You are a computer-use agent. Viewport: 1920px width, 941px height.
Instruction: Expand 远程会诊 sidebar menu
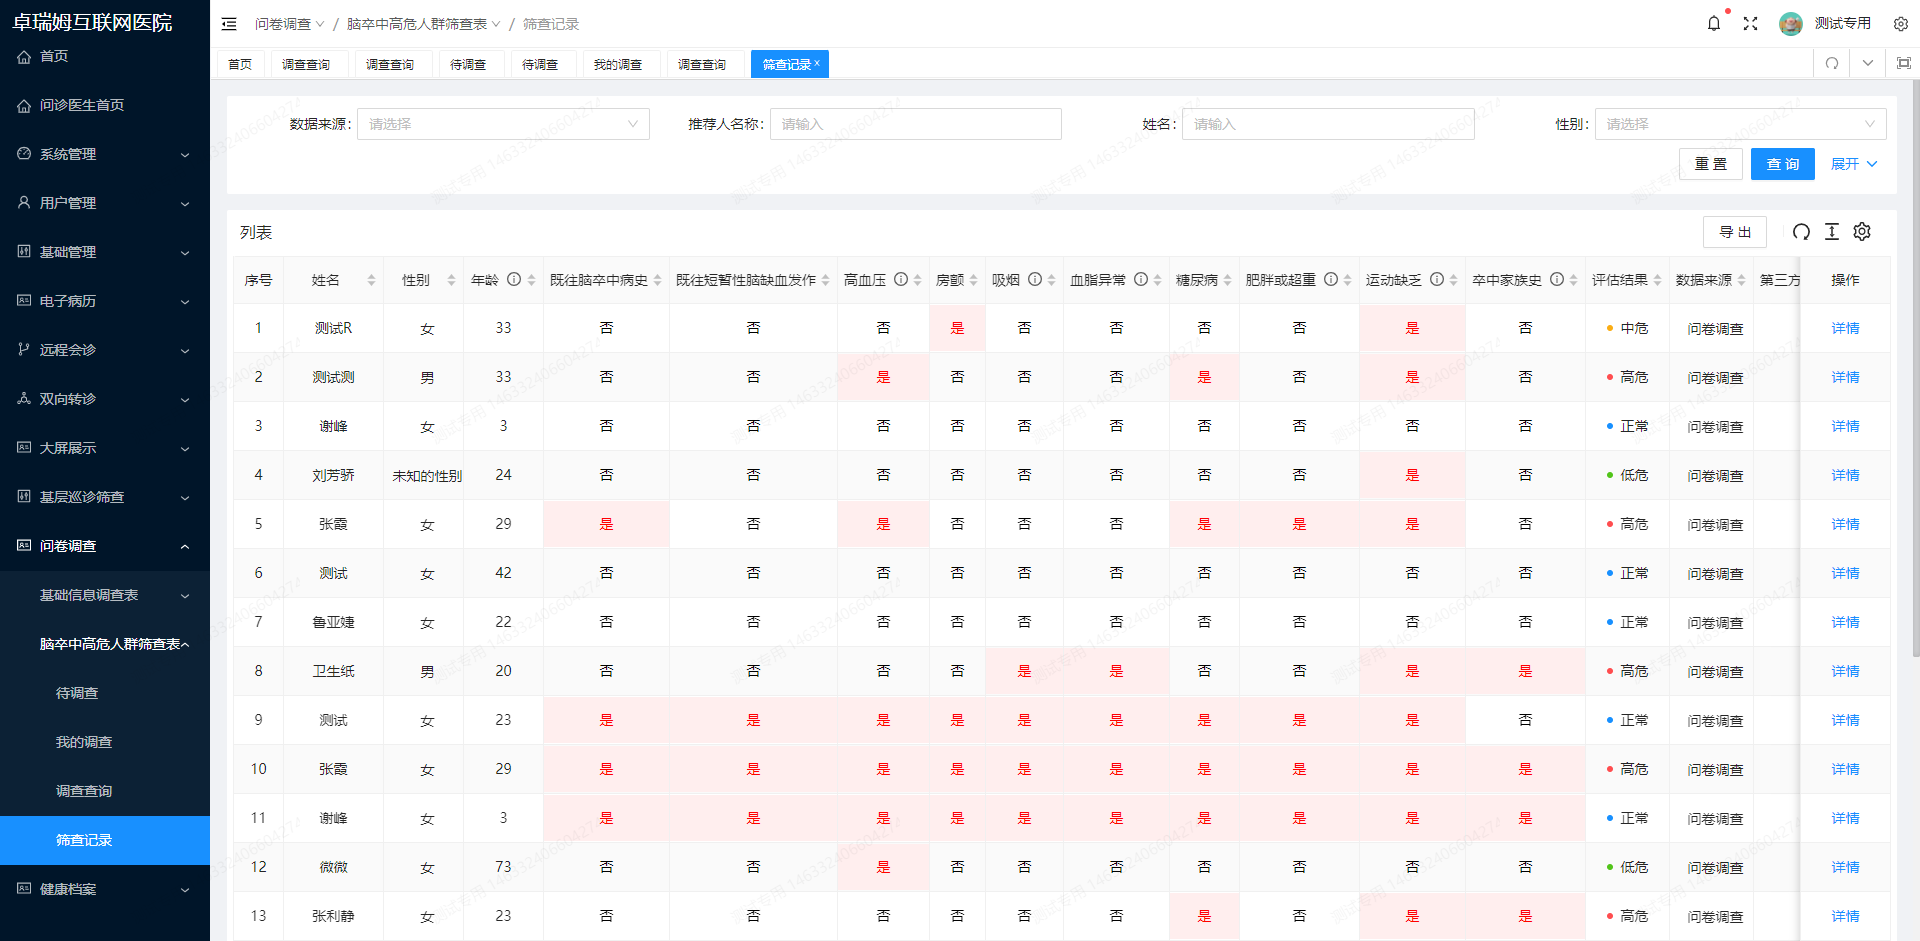pos(105,350)
